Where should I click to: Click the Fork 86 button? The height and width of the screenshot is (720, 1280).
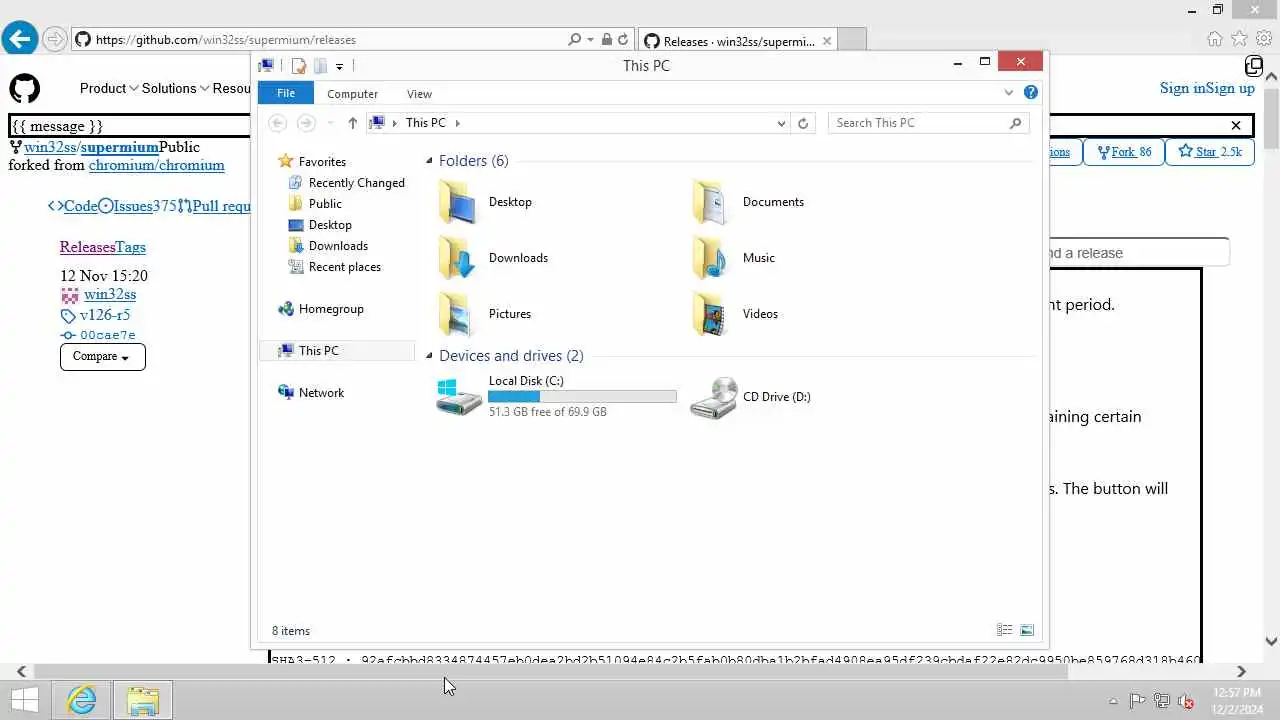click(1123, 152)
